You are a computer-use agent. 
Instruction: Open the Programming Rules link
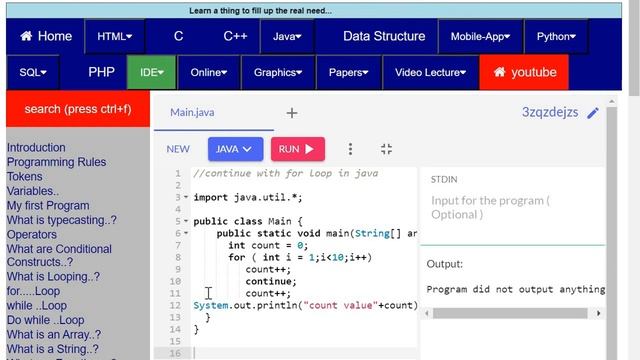point(56,162)
